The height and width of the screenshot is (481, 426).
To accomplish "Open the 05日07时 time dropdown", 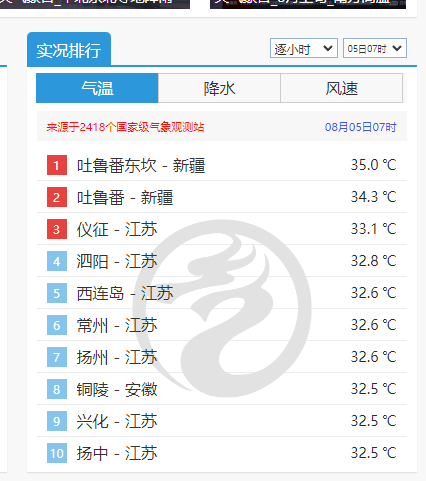I will (375, 48).
